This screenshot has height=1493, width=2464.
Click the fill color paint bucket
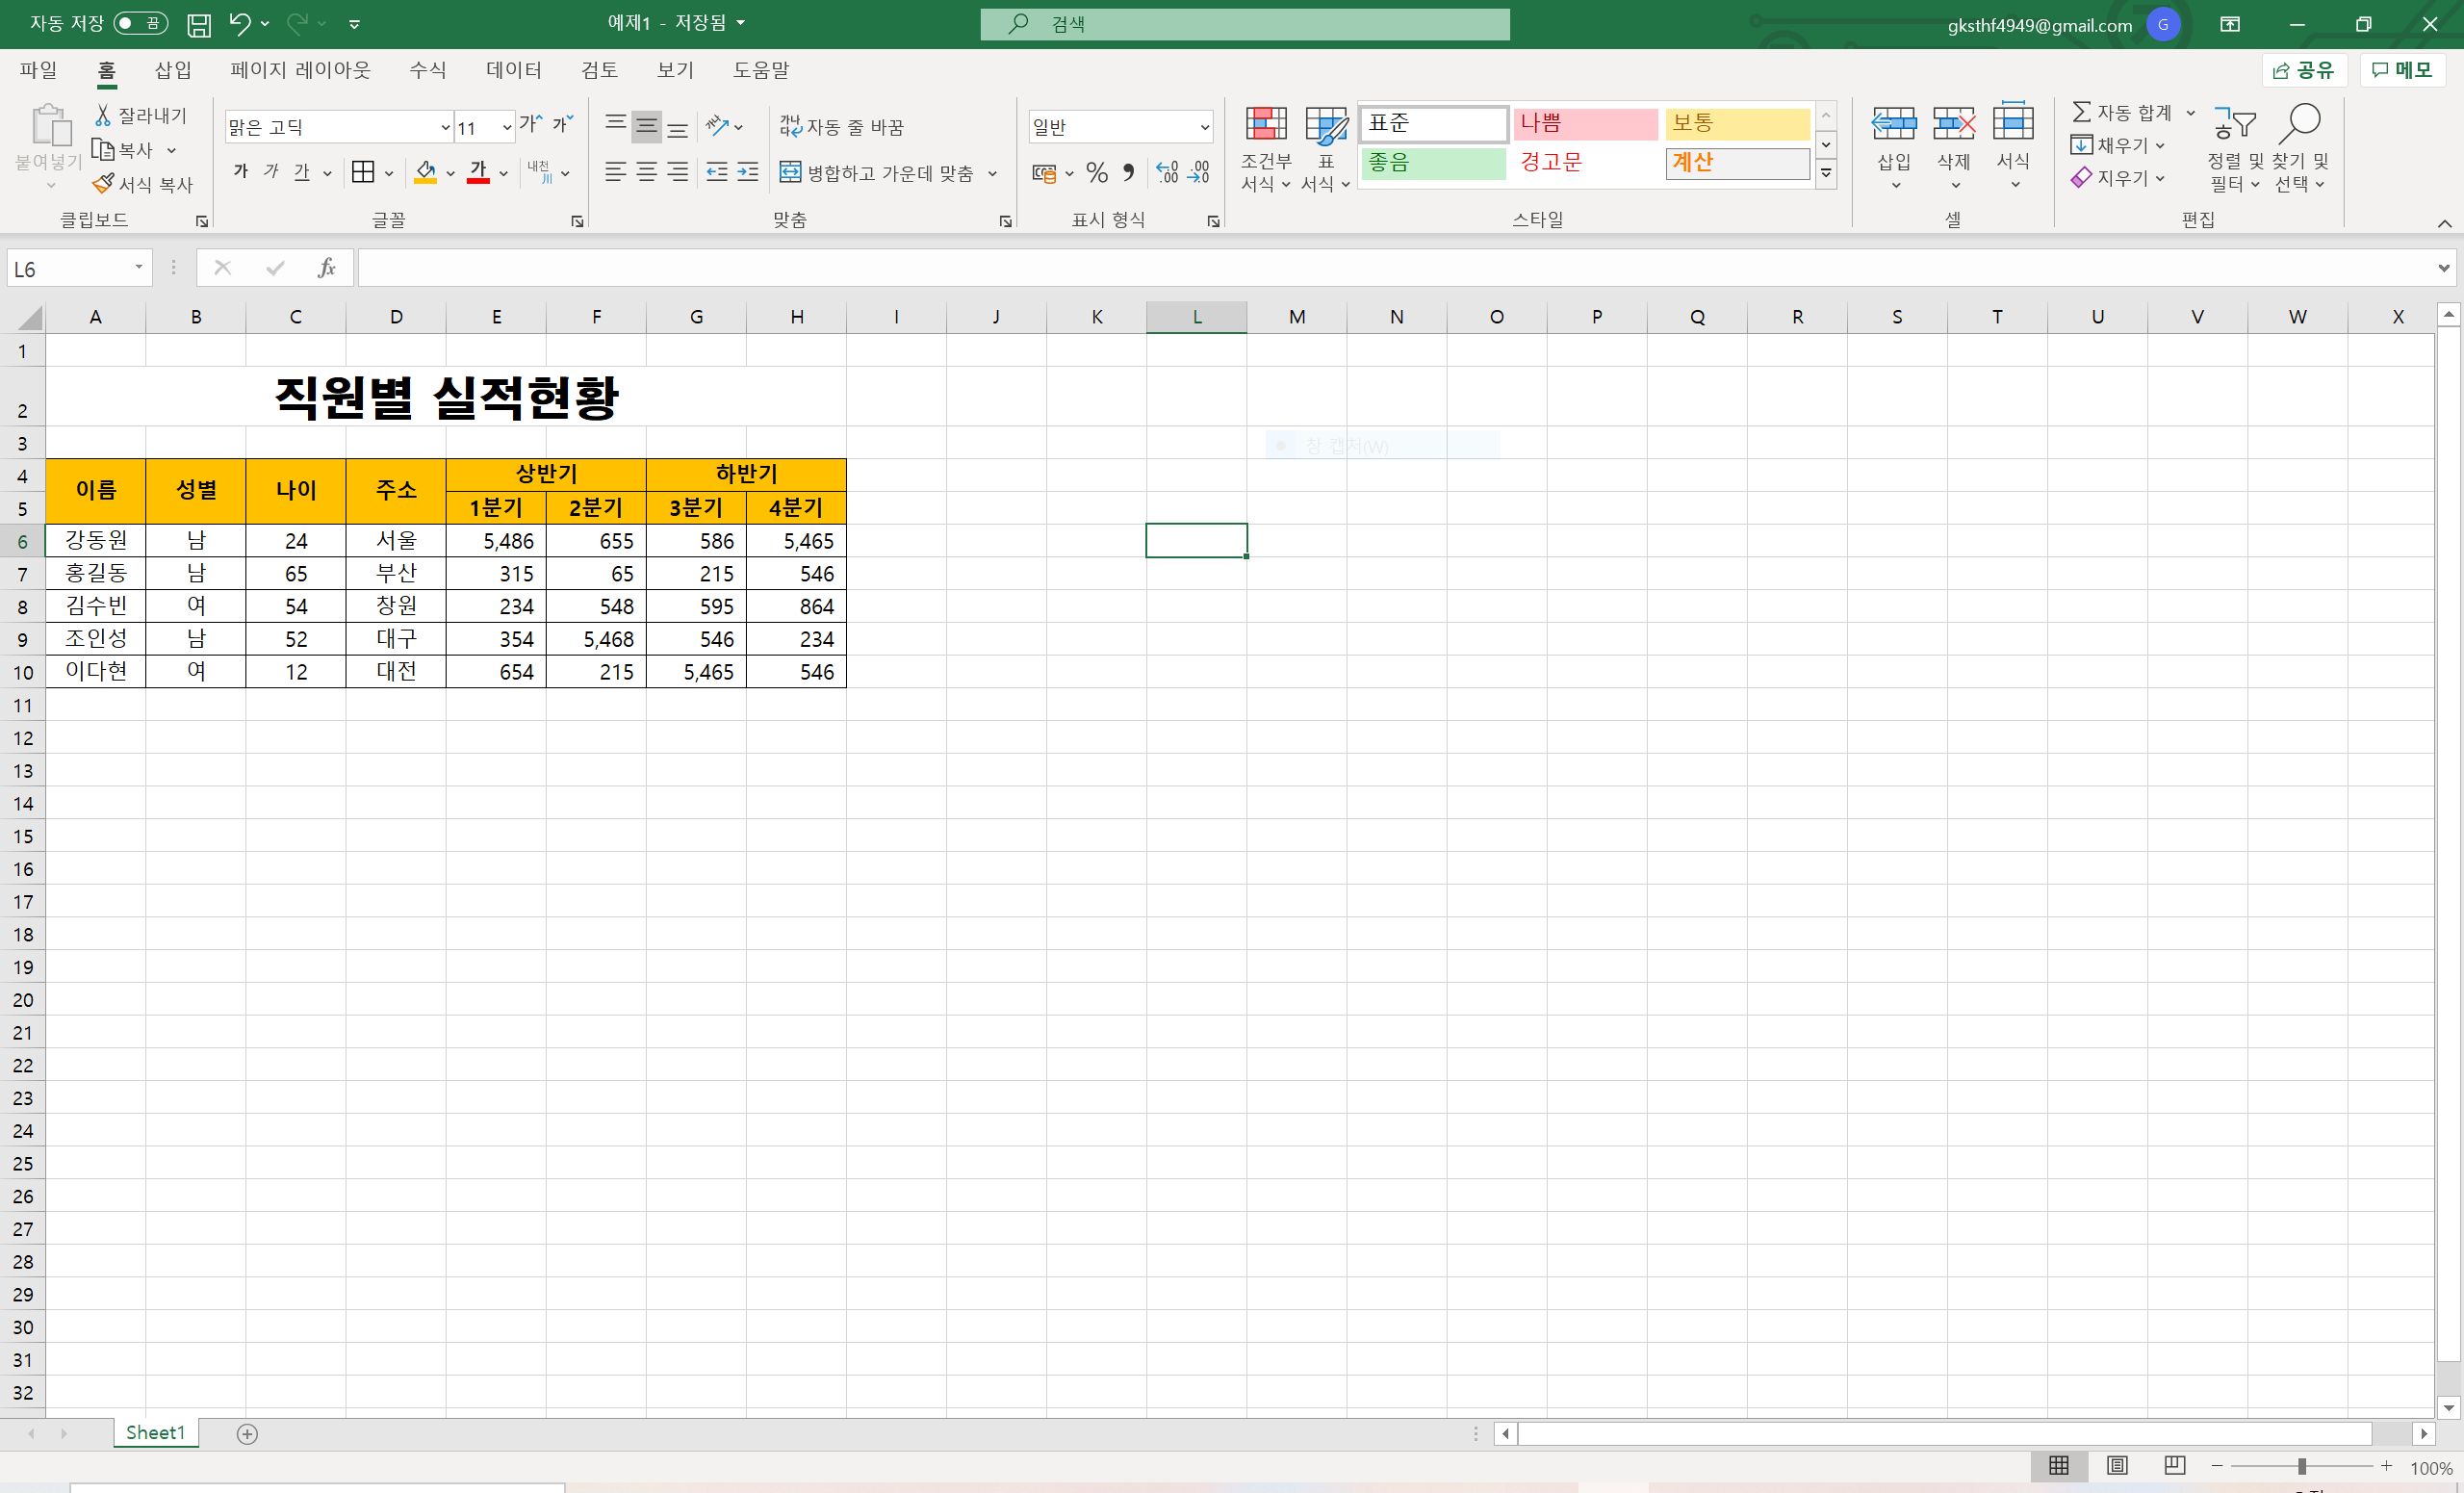pyautogui.click(x=426, y=173)
